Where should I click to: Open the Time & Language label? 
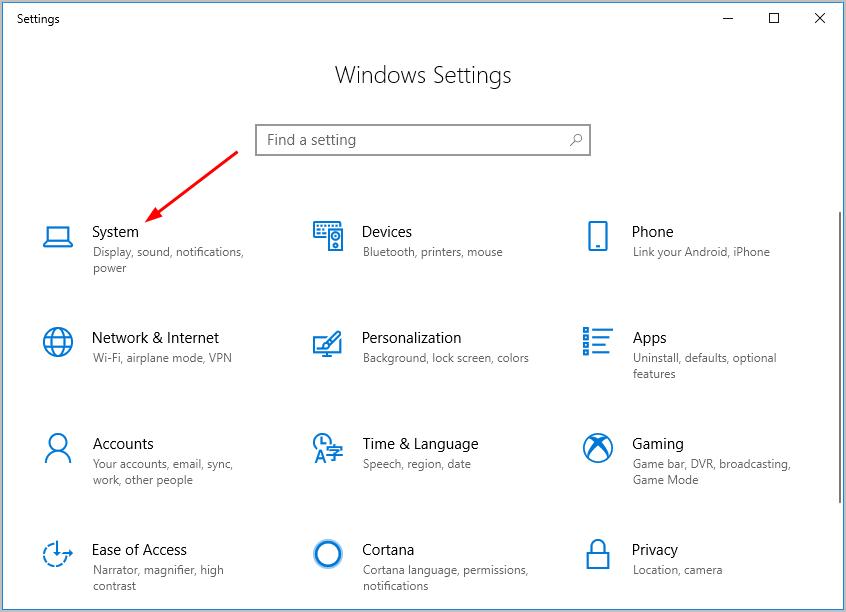click(x=420, y=444)
